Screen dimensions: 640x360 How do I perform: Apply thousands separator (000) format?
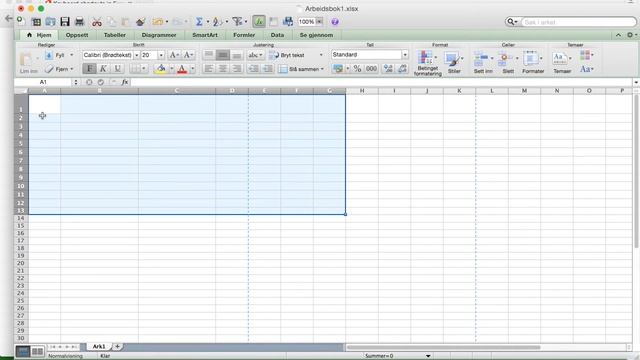coord(371,69)
